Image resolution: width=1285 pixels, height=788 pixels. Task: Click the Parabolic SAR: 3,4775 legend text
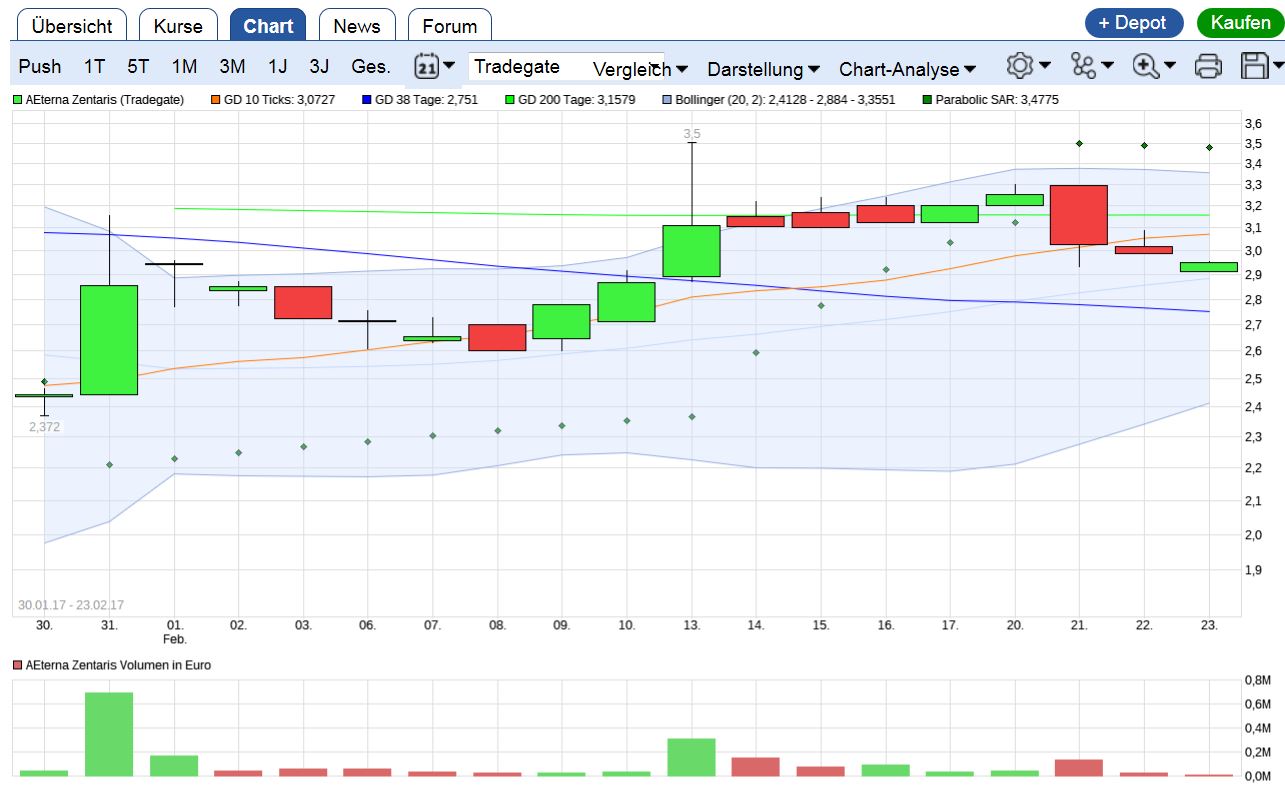(x=996, y=100)
